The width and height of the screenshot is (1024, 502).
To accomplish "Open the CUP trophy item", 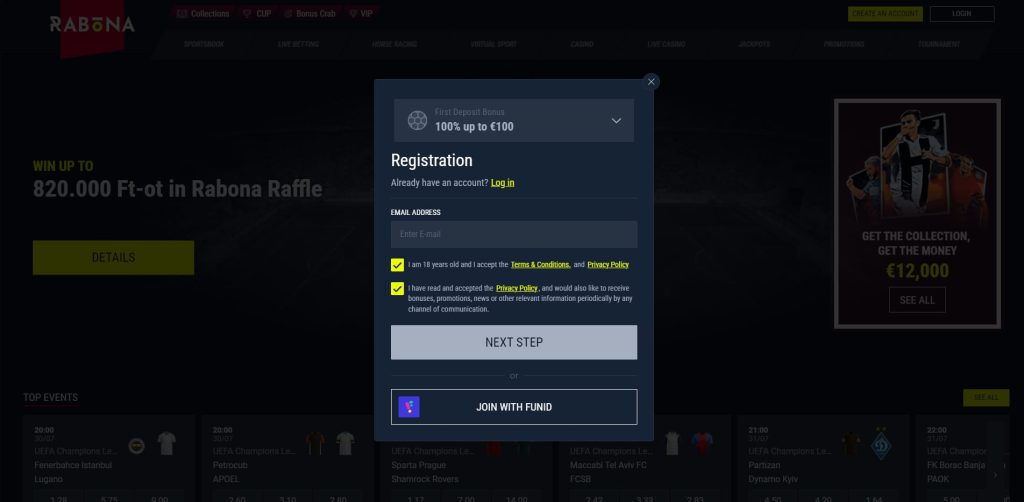I will [x=257, y=13].
